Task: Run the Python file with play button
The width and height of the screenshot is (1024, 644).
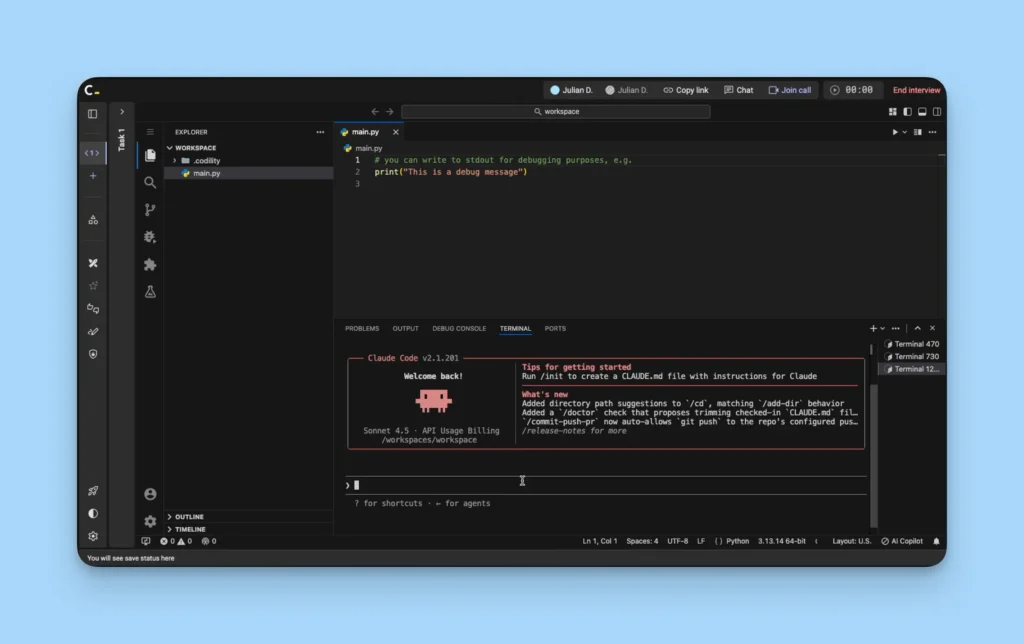Action: (895, 132)
